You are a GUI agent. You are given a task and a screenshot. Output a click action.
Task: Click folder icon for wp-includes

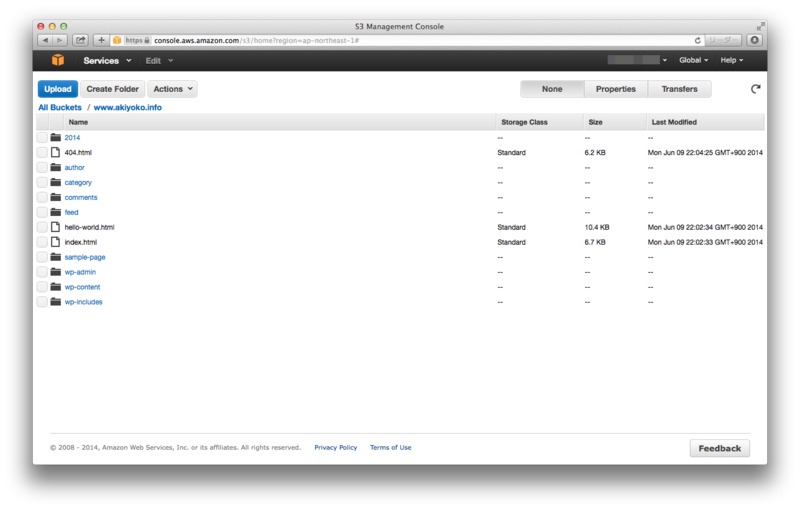click(x=56, y=301)
